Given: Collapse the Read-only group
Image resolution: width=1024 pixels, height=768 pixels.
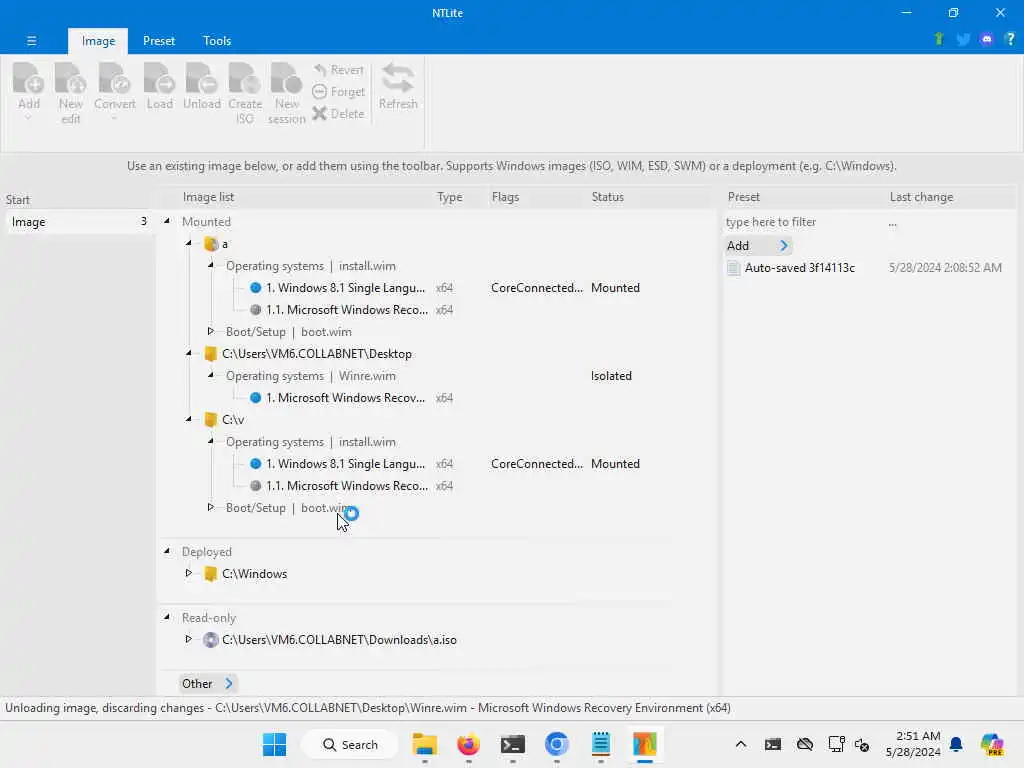Looking at the screenshot, I should click(x=167, y=617).
